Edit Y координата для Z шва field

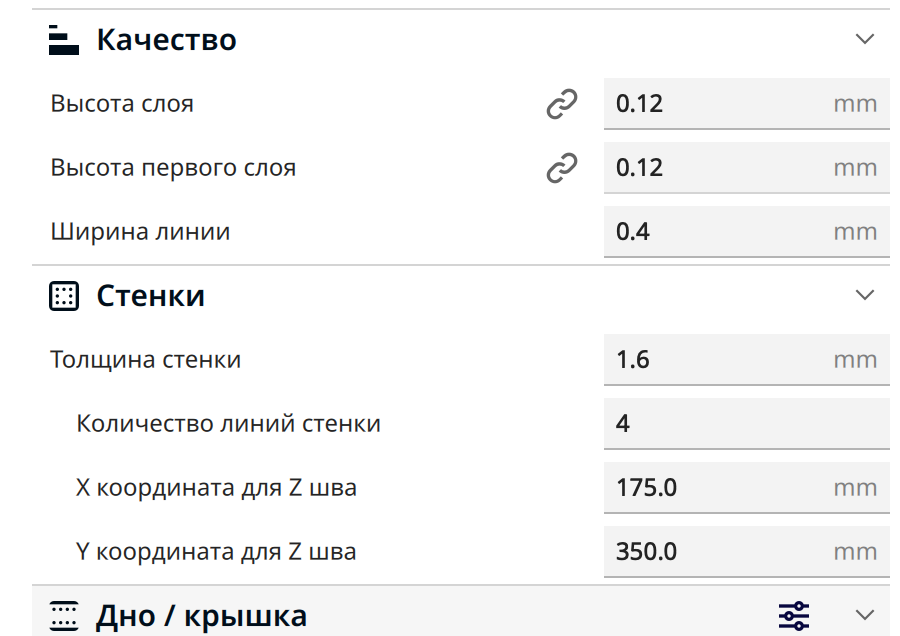(x=747, y=552)
